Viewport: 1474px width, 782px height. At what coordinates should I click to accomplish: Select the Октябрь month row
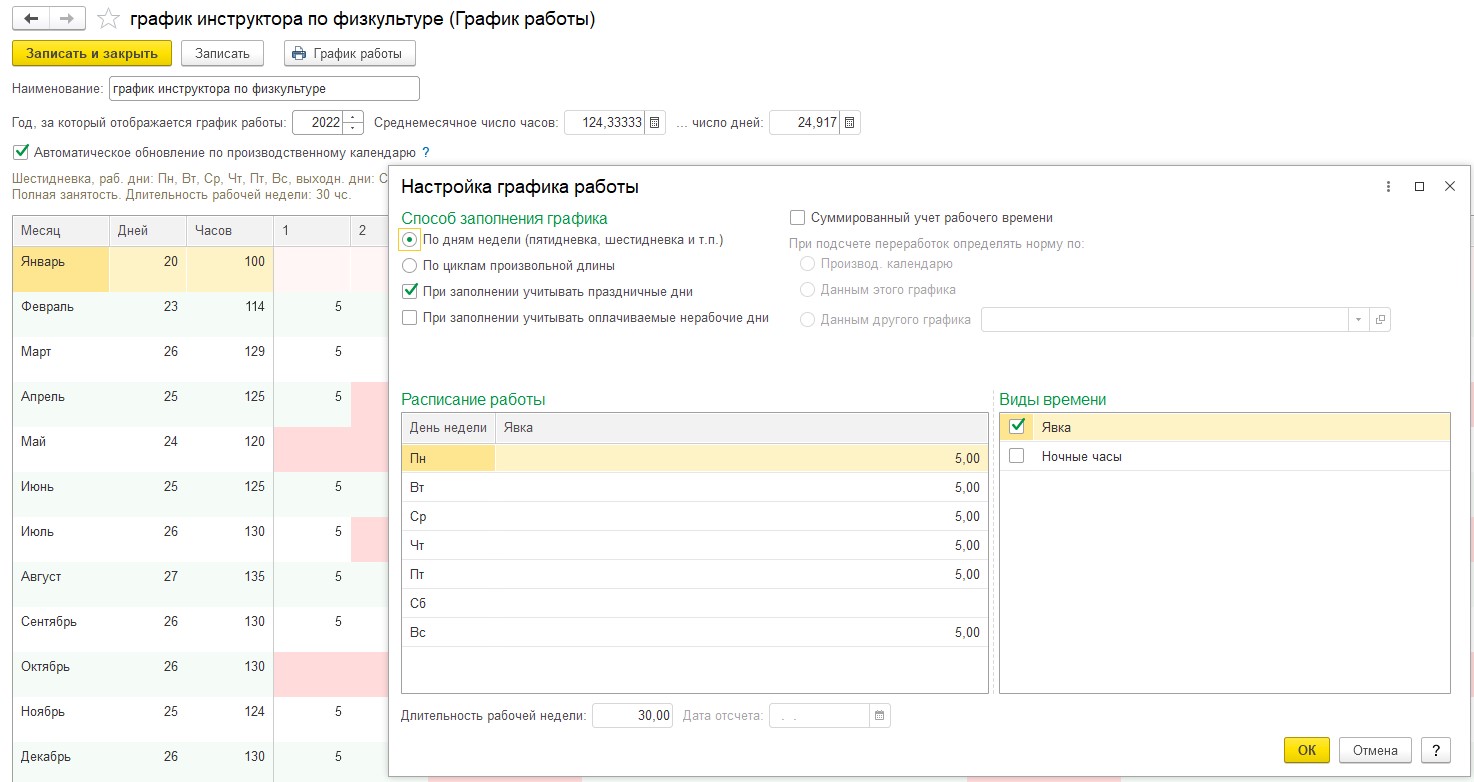200,674
